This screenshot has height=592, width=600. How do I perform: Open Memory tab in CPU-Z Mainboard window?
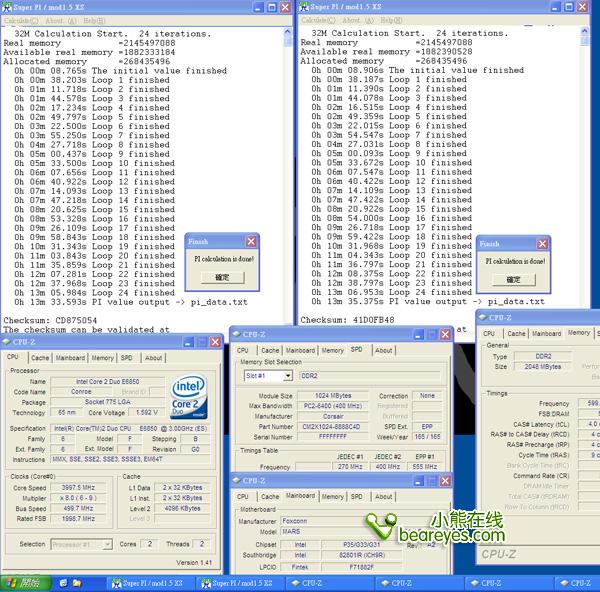(x=333, y=496)
